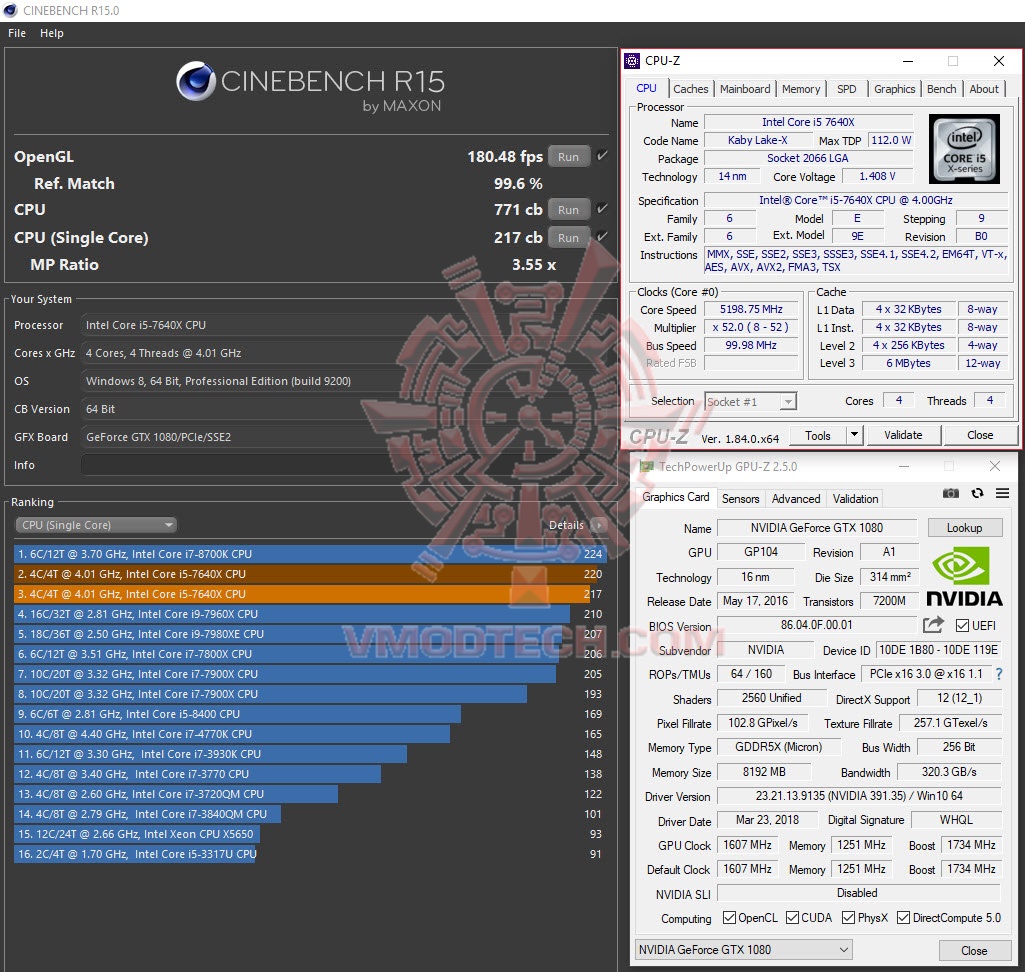Screen dimensions: 1025x972
Task: Click the Details label in Ranking
Action: click(x=566, y=525)
